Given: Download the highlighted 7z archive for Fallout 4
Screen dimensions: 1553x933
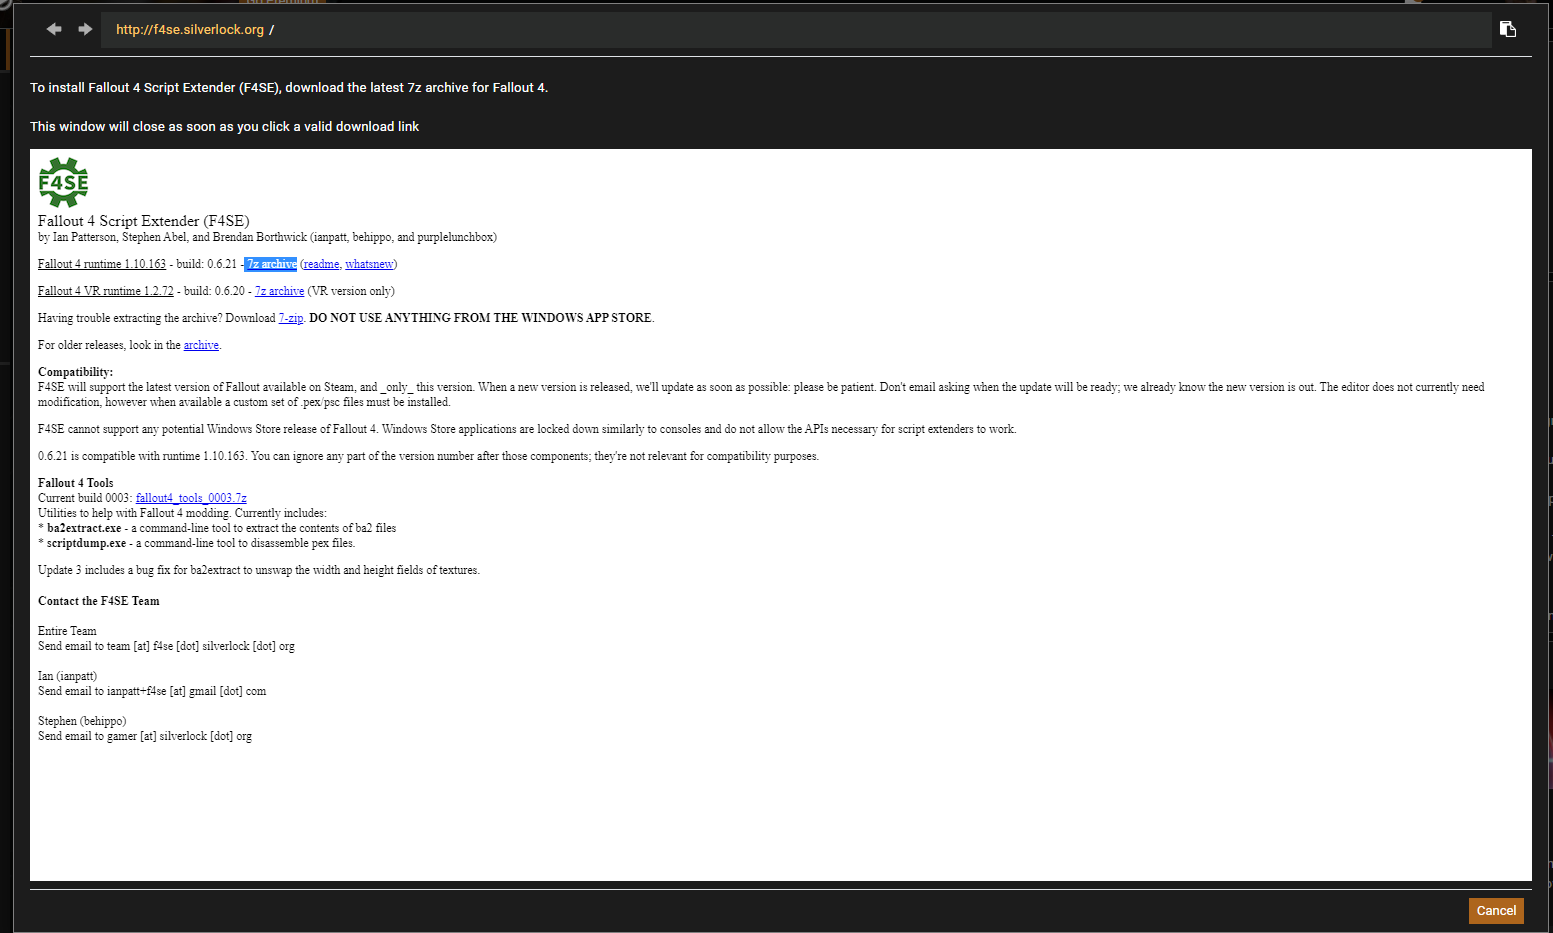Looking at the screenshot, I should click(x=272, y=264).
